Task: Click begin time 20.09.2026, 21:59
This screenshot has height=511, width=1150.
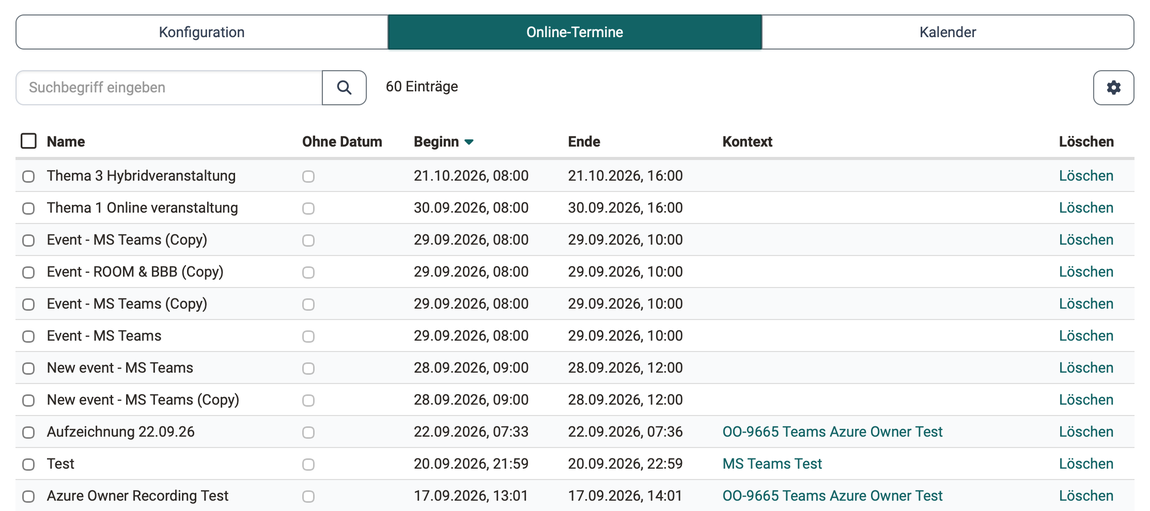Action: tap(471, 463)
